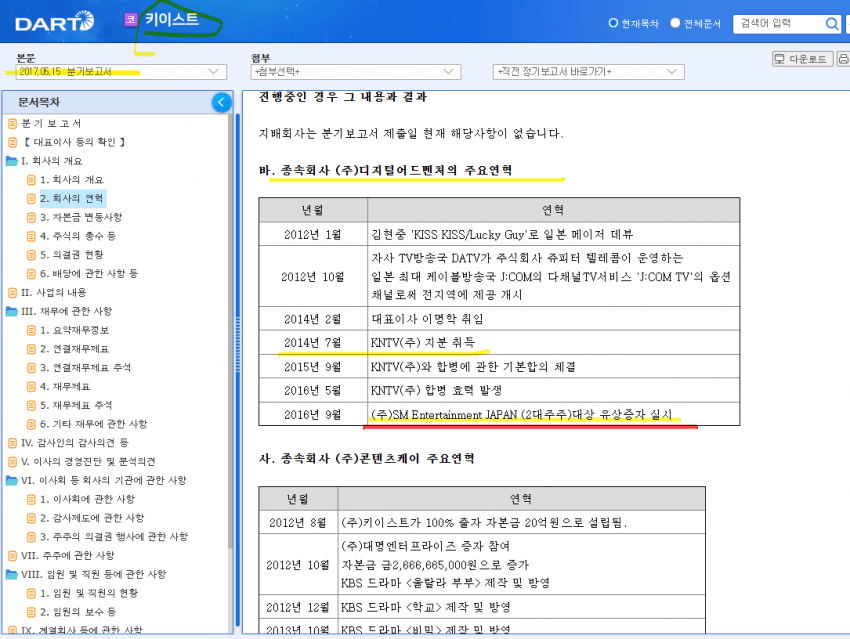Image resolution: width=850 pixels, height=639 pixels.
Task: Click the 2014년 7월 table cell
Action: (313, 343)
